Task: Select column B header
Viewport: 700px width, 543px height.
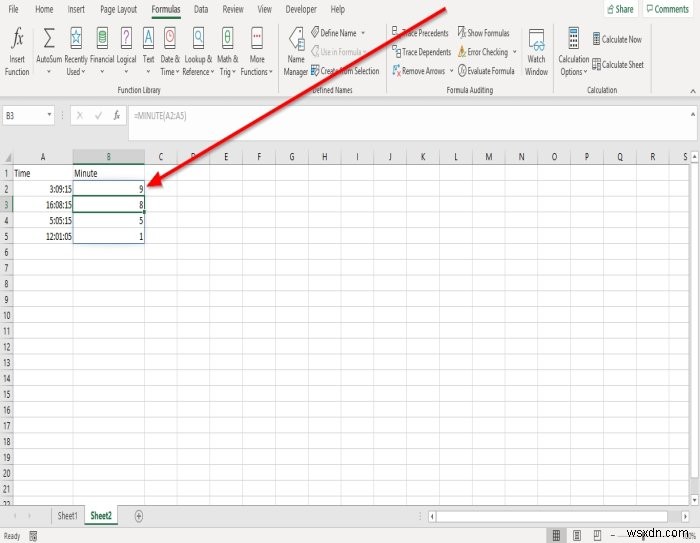Action: point(108,157)
